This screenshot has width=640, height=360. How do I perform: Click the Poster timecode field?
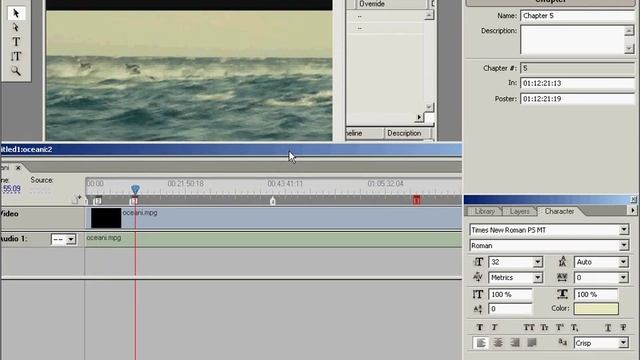click(x=577, y=99)
